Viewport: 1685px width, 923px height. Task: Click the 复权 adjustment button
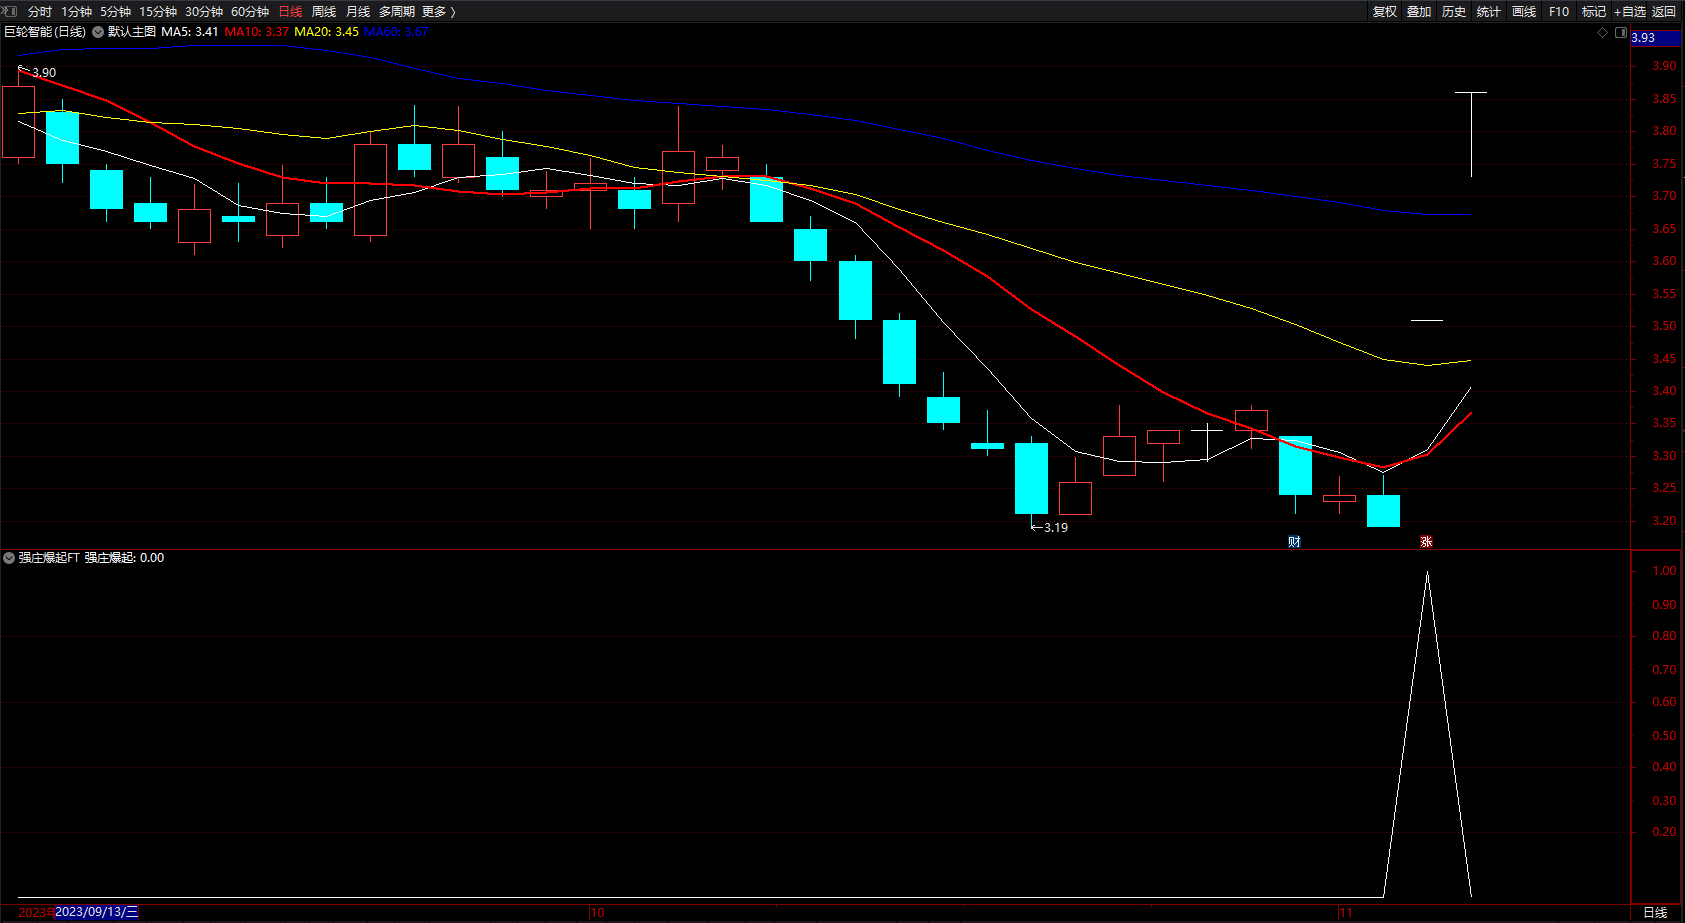(x=1385, y=12)
